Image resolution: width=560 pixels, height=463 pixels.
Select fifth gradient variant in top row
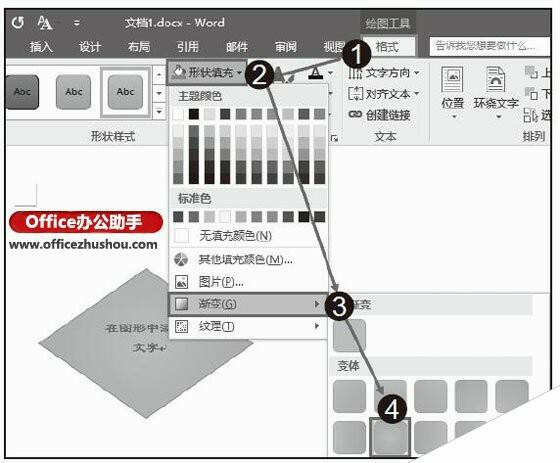[512, 397]
